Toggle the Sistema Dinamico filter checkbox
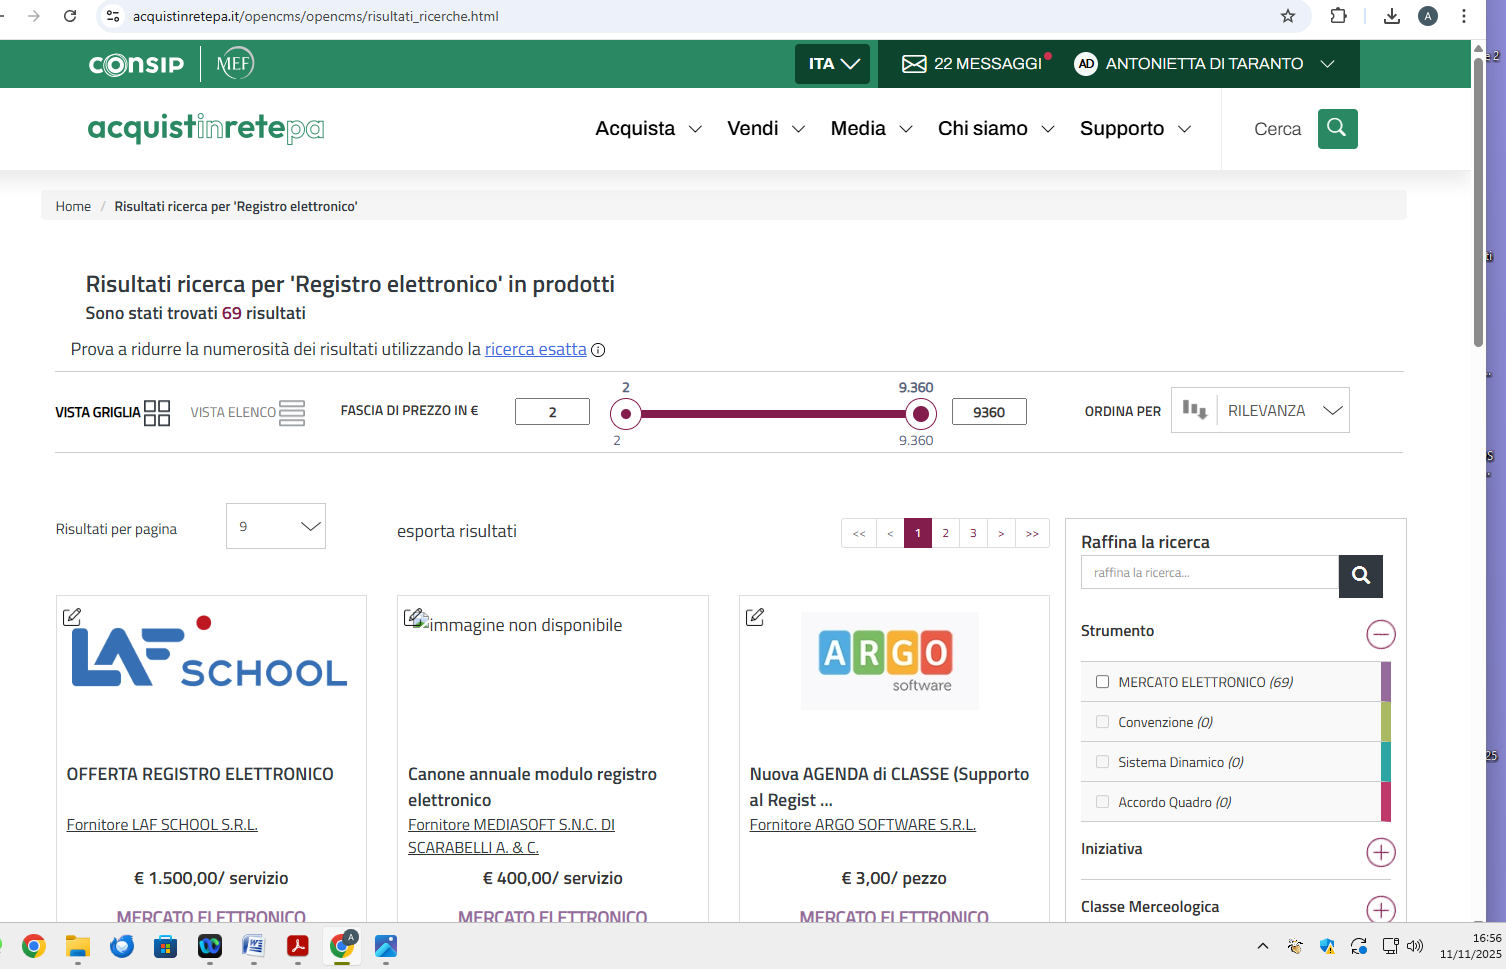The width and height of the screenshot is (1506, 969). pos(1102,762)
